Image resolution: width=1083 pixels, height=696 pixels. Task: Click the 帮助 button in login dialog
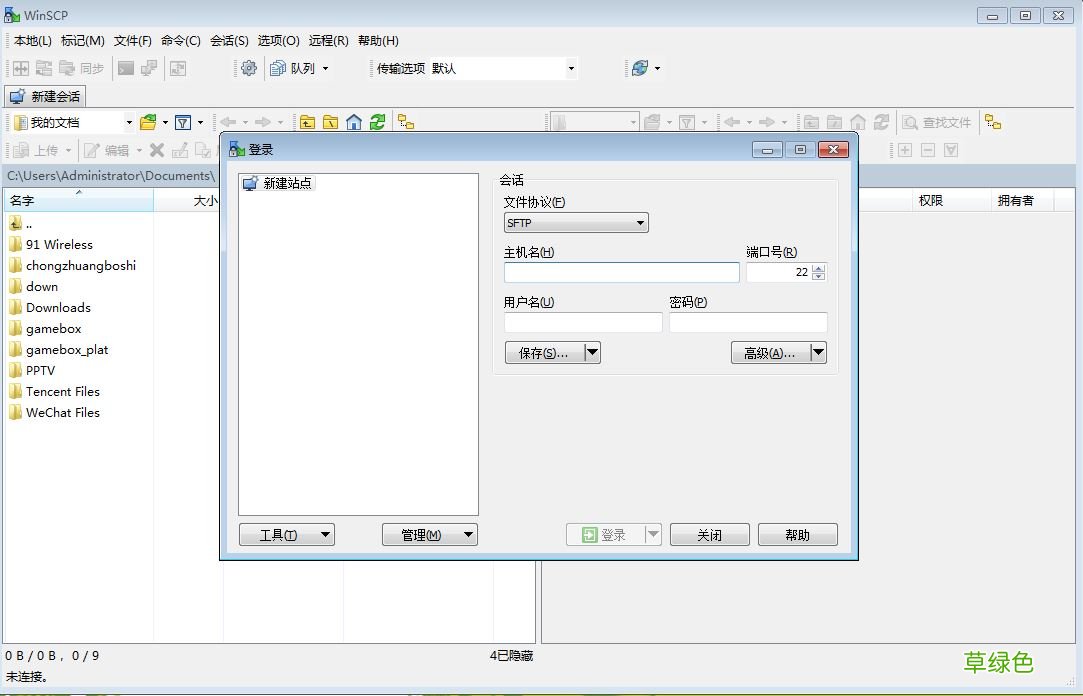(x=798, y=534)
